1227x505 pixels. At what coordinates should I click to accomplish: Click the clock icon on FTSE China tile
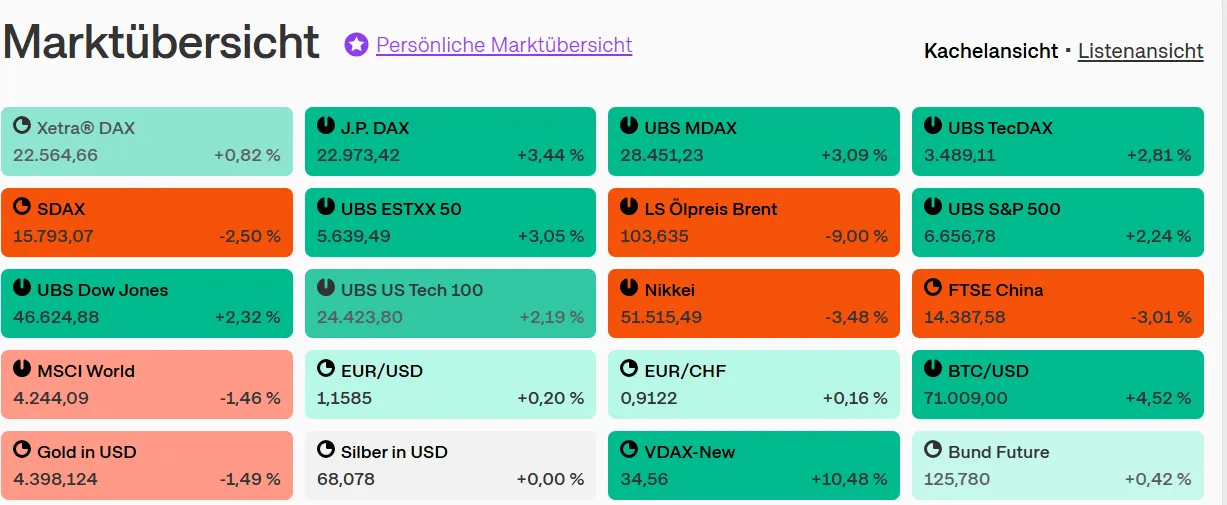point(932,288)
